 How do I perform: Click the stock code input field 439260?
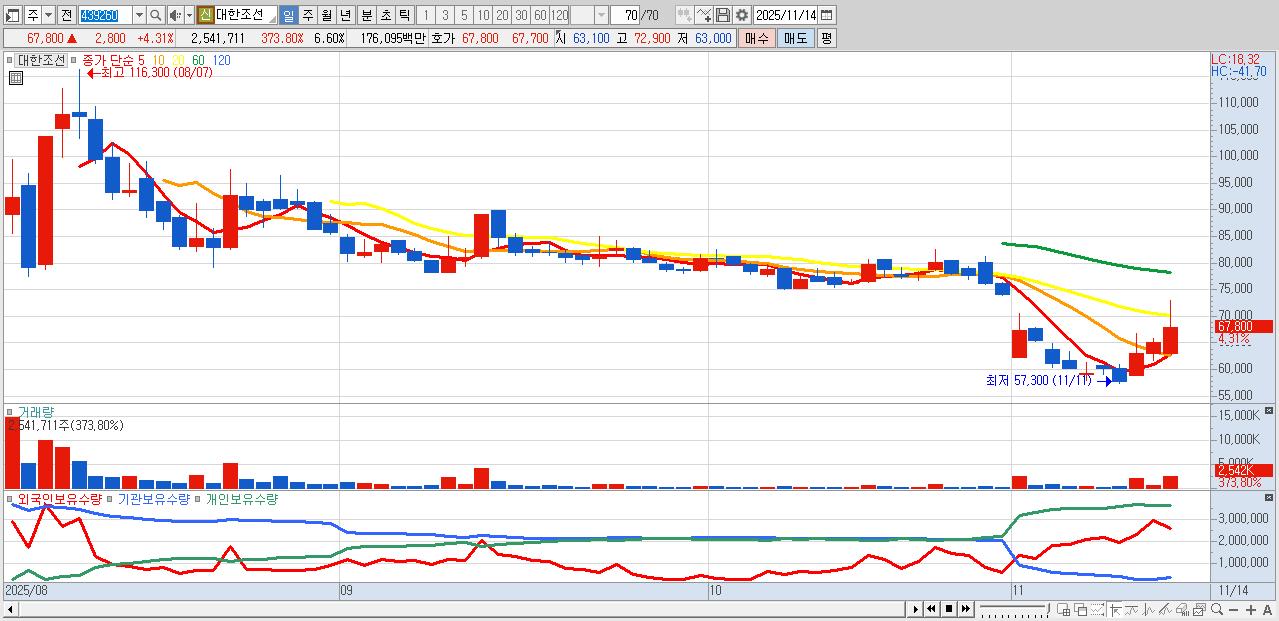click(x=105, y=15)
